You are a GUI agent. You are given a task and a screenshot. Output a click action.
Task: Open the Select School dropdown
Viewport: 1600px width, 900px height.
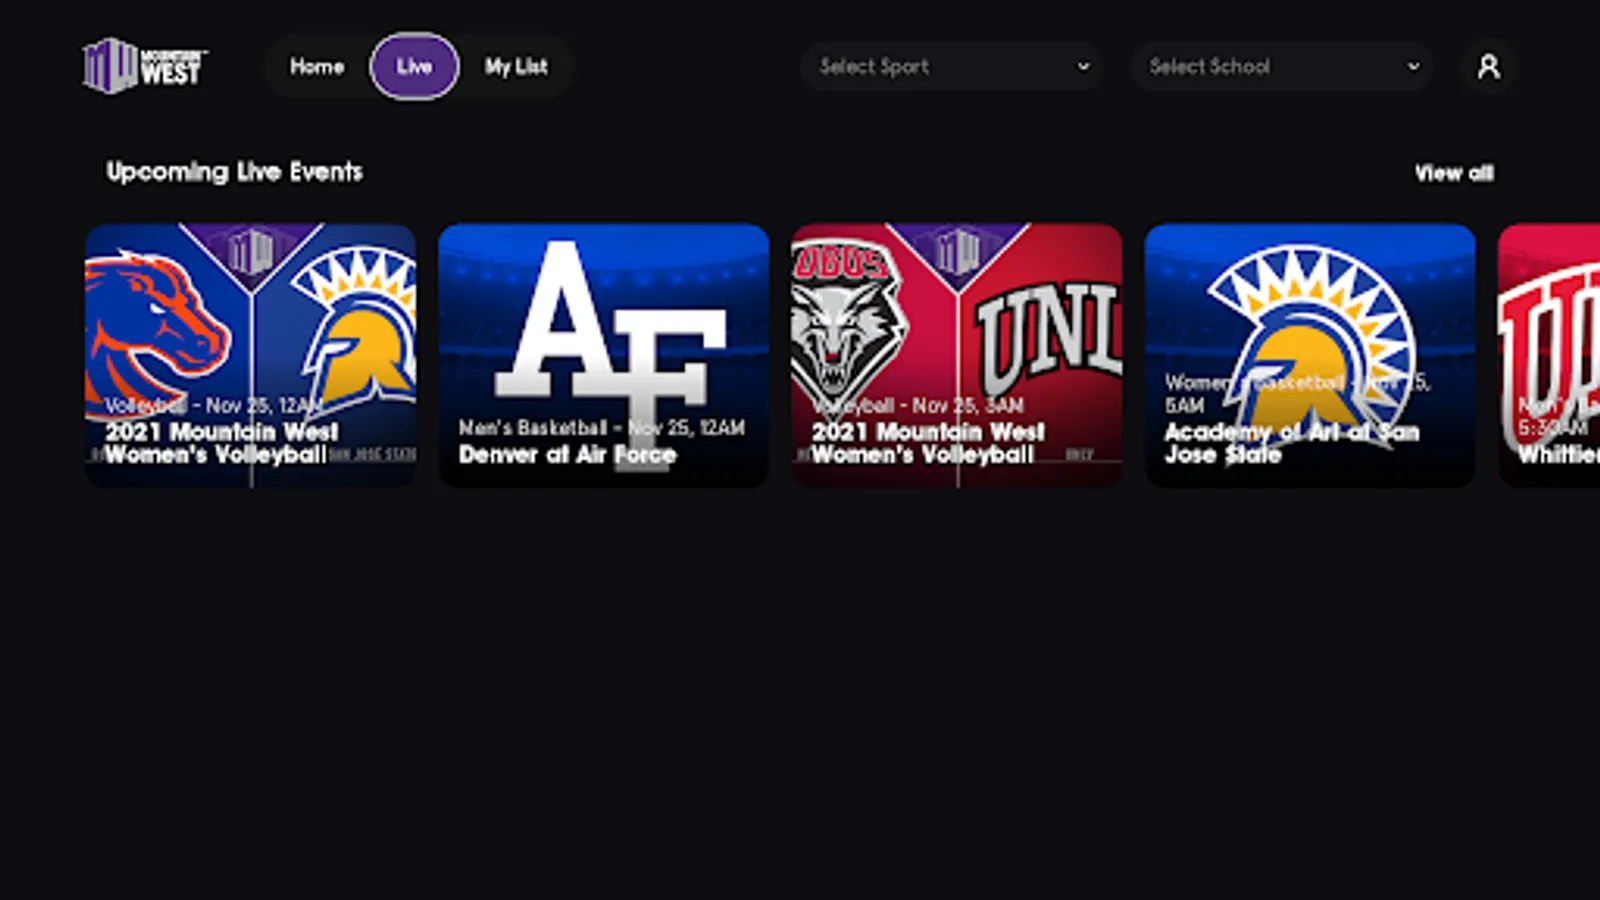click(1282, 67)
